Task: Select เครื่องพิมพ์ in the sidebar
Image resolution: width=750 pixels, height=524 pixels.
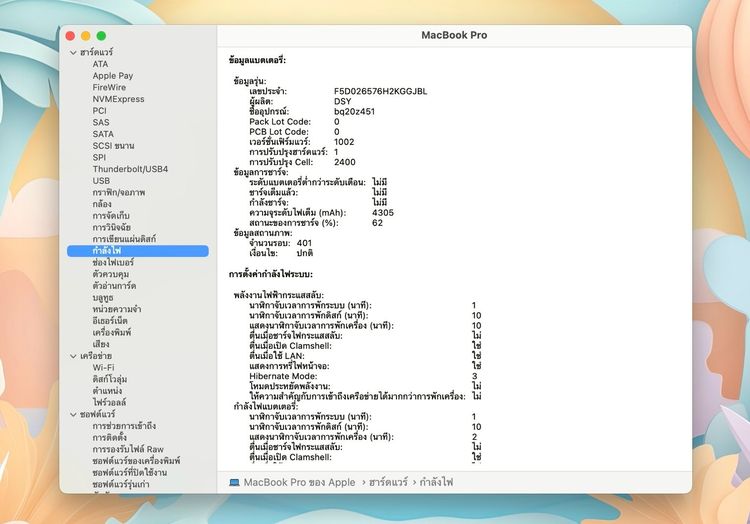Action: [x=111, y=333]
